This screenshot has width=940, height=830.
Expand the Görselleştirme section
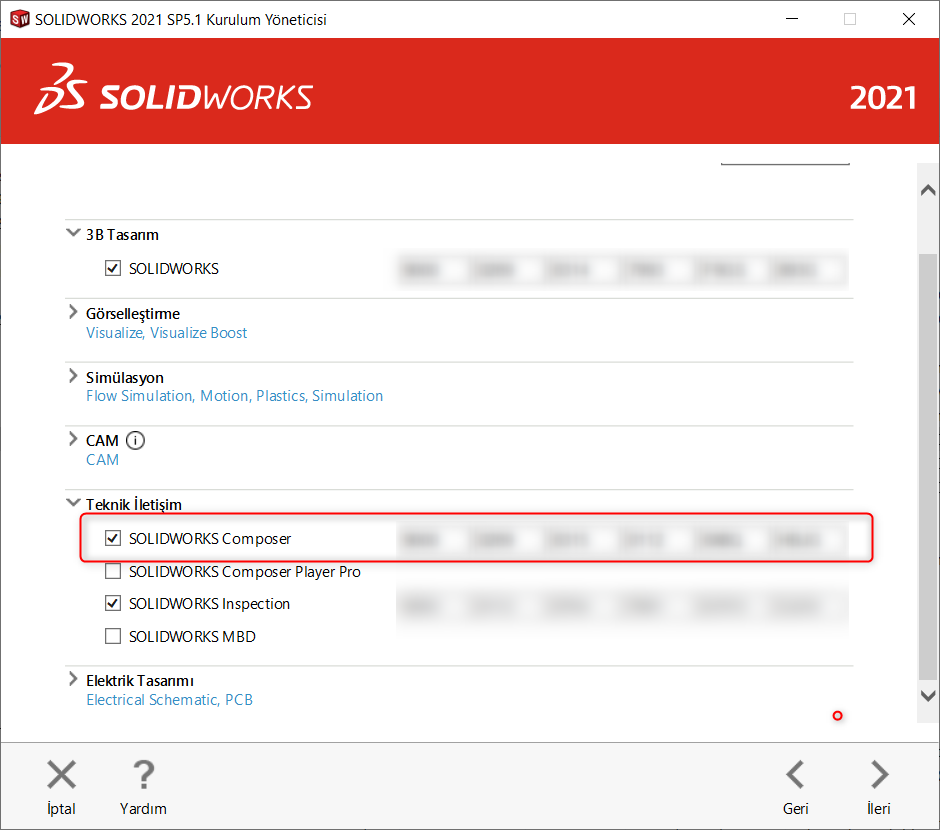coord(73,313)
